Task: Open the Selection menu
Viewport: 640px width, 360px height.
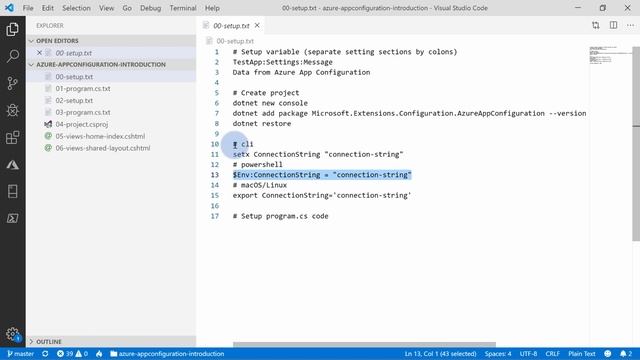Action: click(76, 8)
